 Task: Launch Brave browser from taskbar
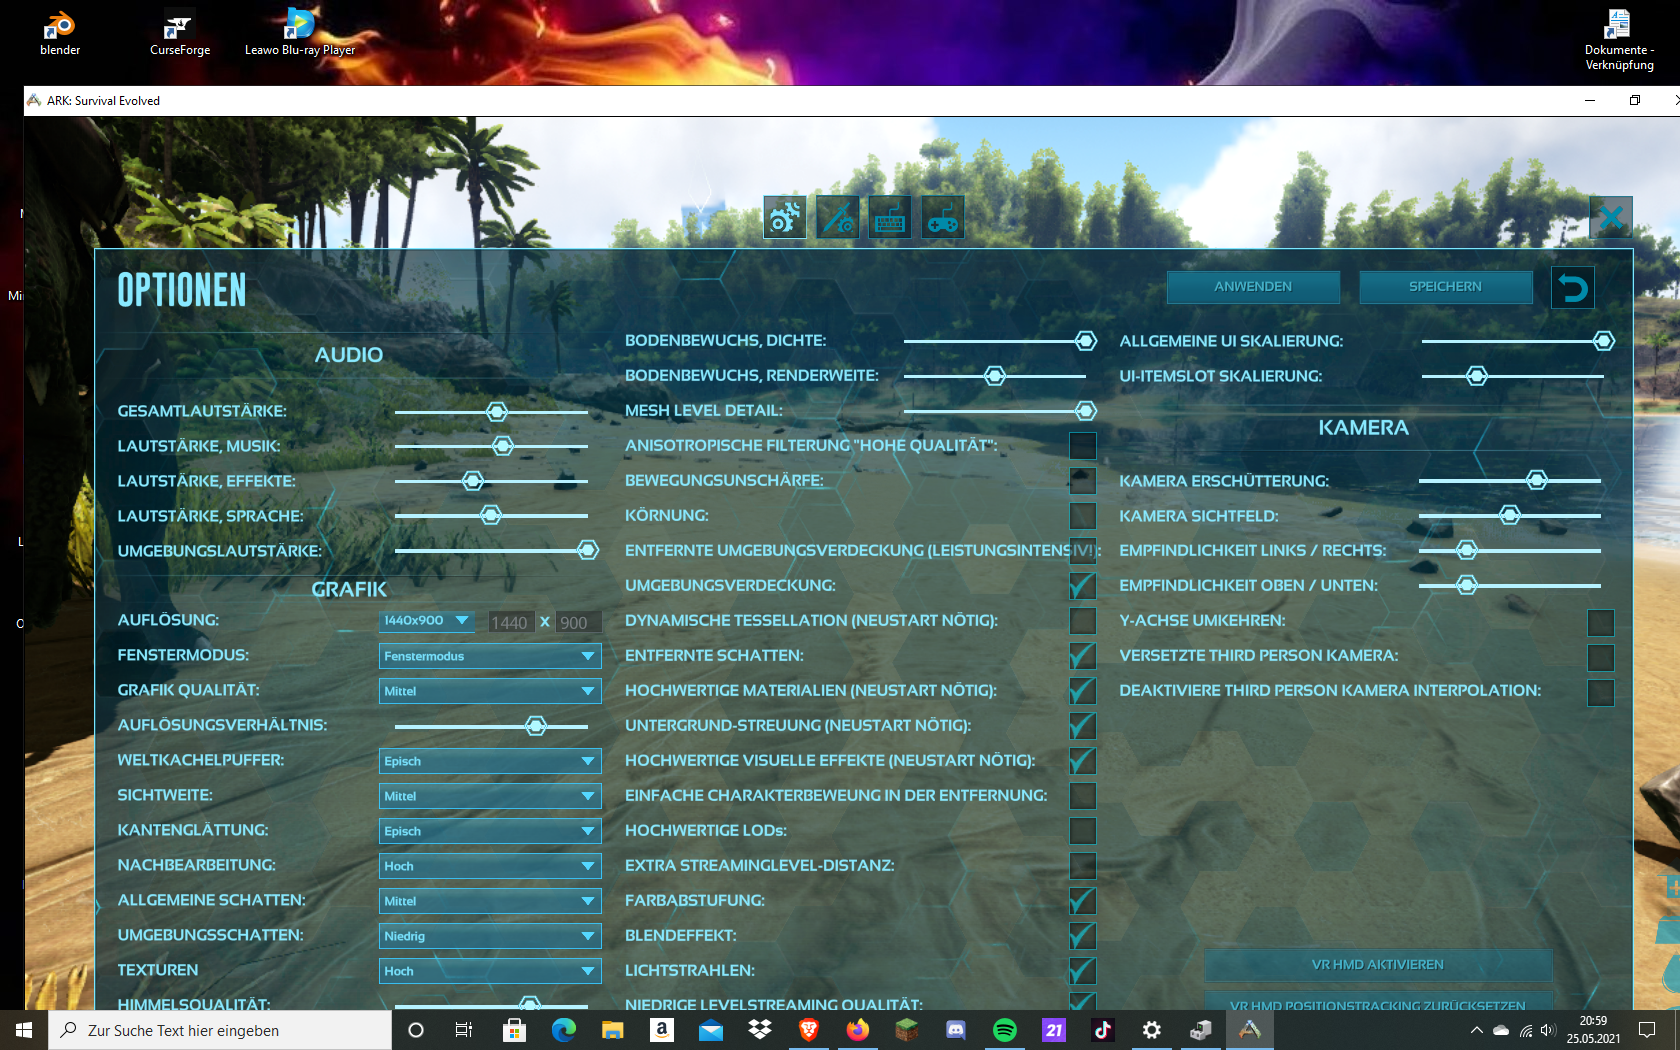pos(809,1030)
